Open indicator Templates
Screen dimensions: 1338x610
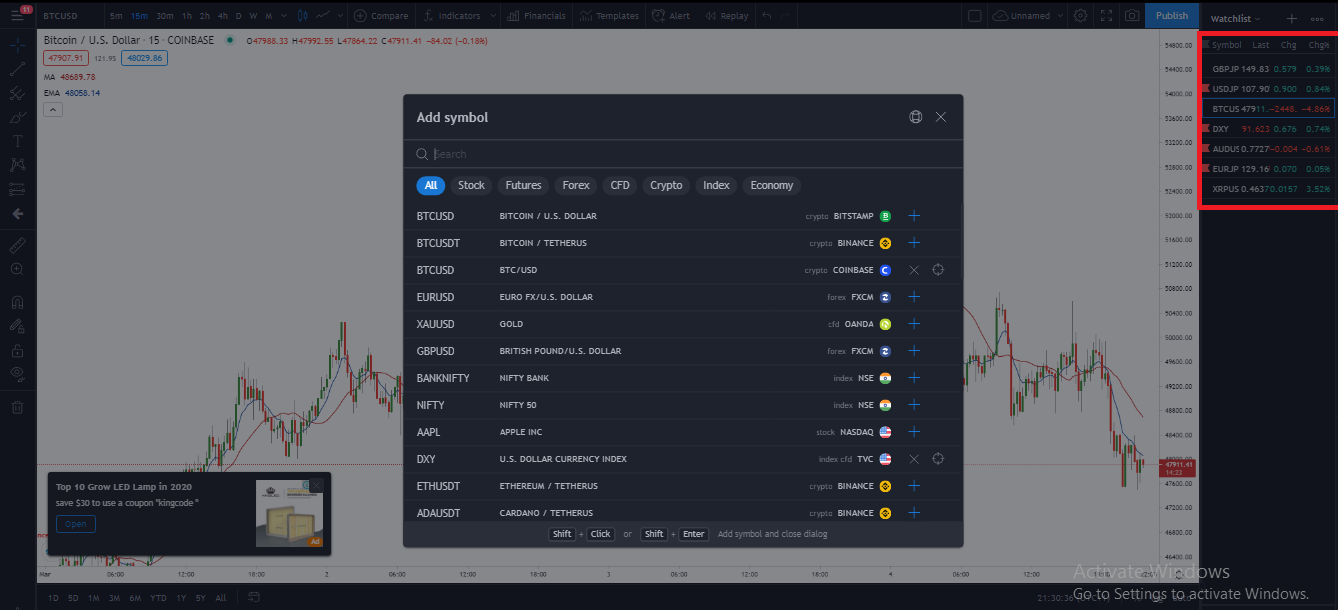point(609,16)
